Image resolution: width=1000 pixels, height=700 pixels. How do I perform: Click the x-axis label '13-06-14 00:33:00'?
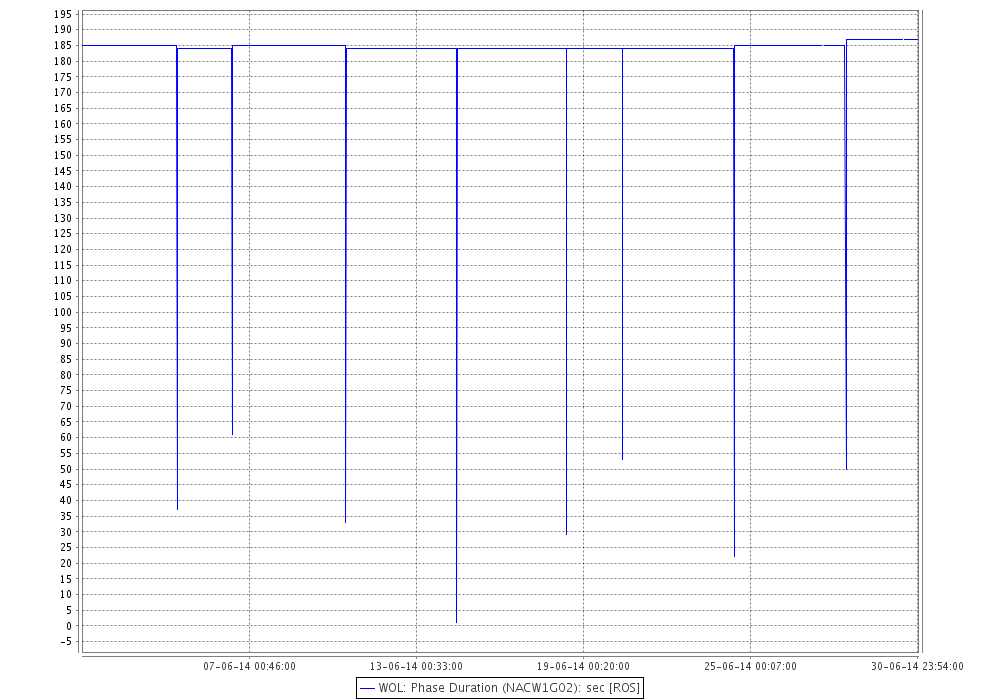coord(416,666)
